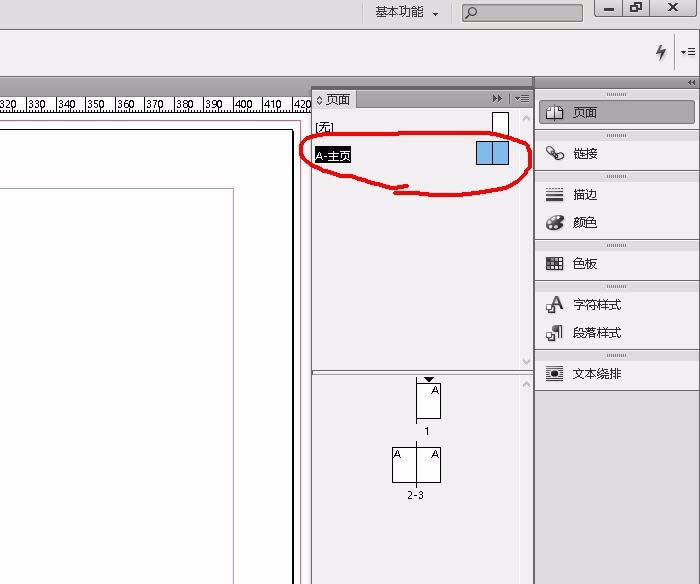
Task: Cycle the 页面 panel size arrows
Action: click(x=319, y=100)
